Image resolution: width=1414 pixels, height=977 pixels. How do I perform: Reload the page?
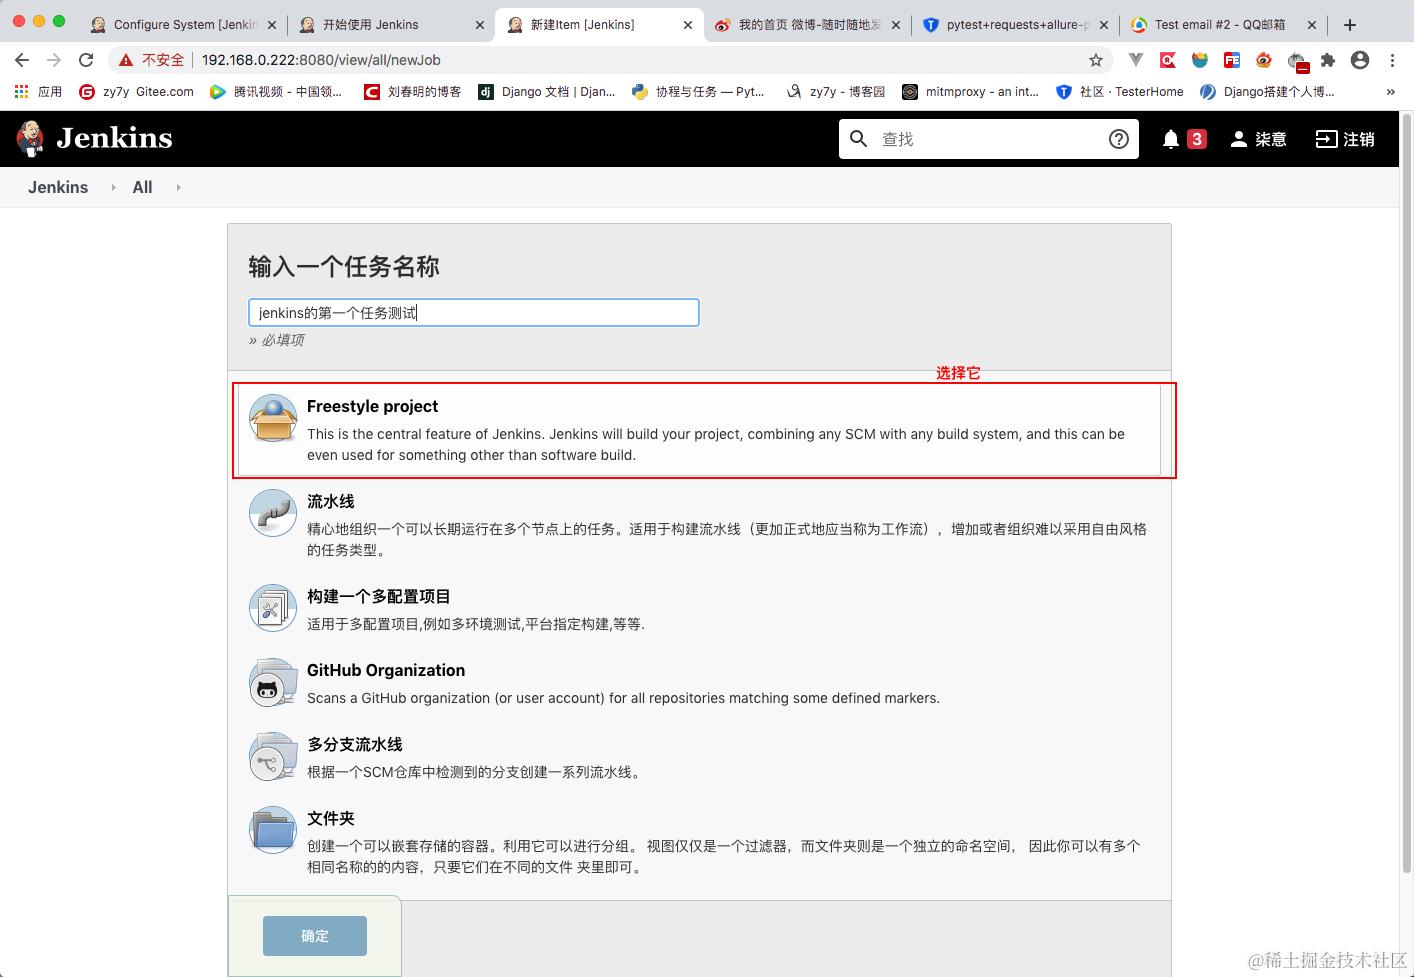(86, 60)
